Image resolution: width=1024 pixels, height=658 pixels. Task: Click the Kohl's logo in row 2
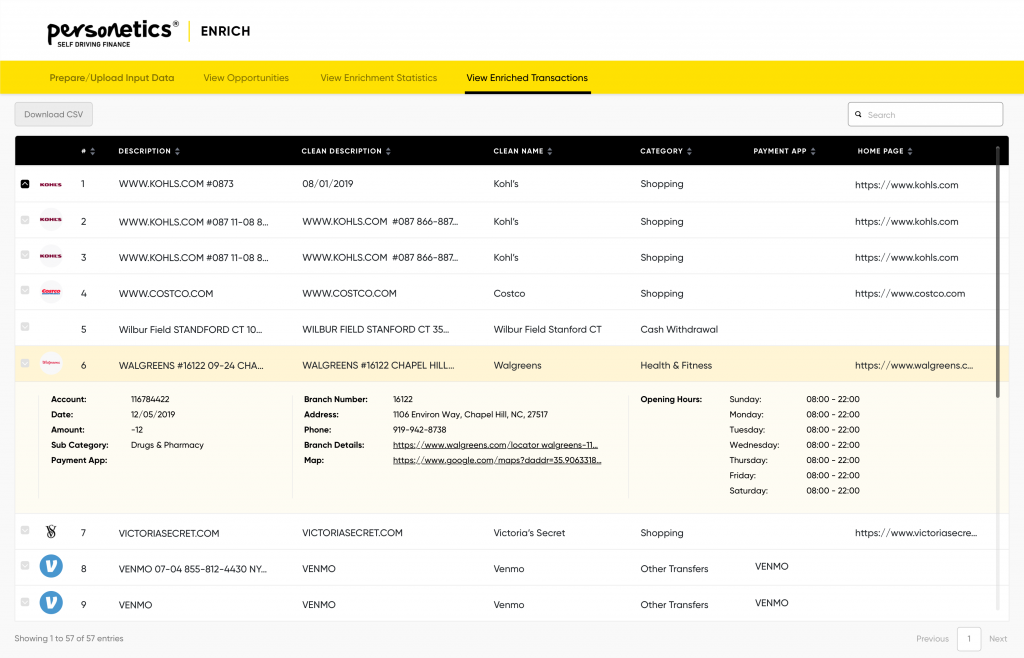tap(51, 219)
